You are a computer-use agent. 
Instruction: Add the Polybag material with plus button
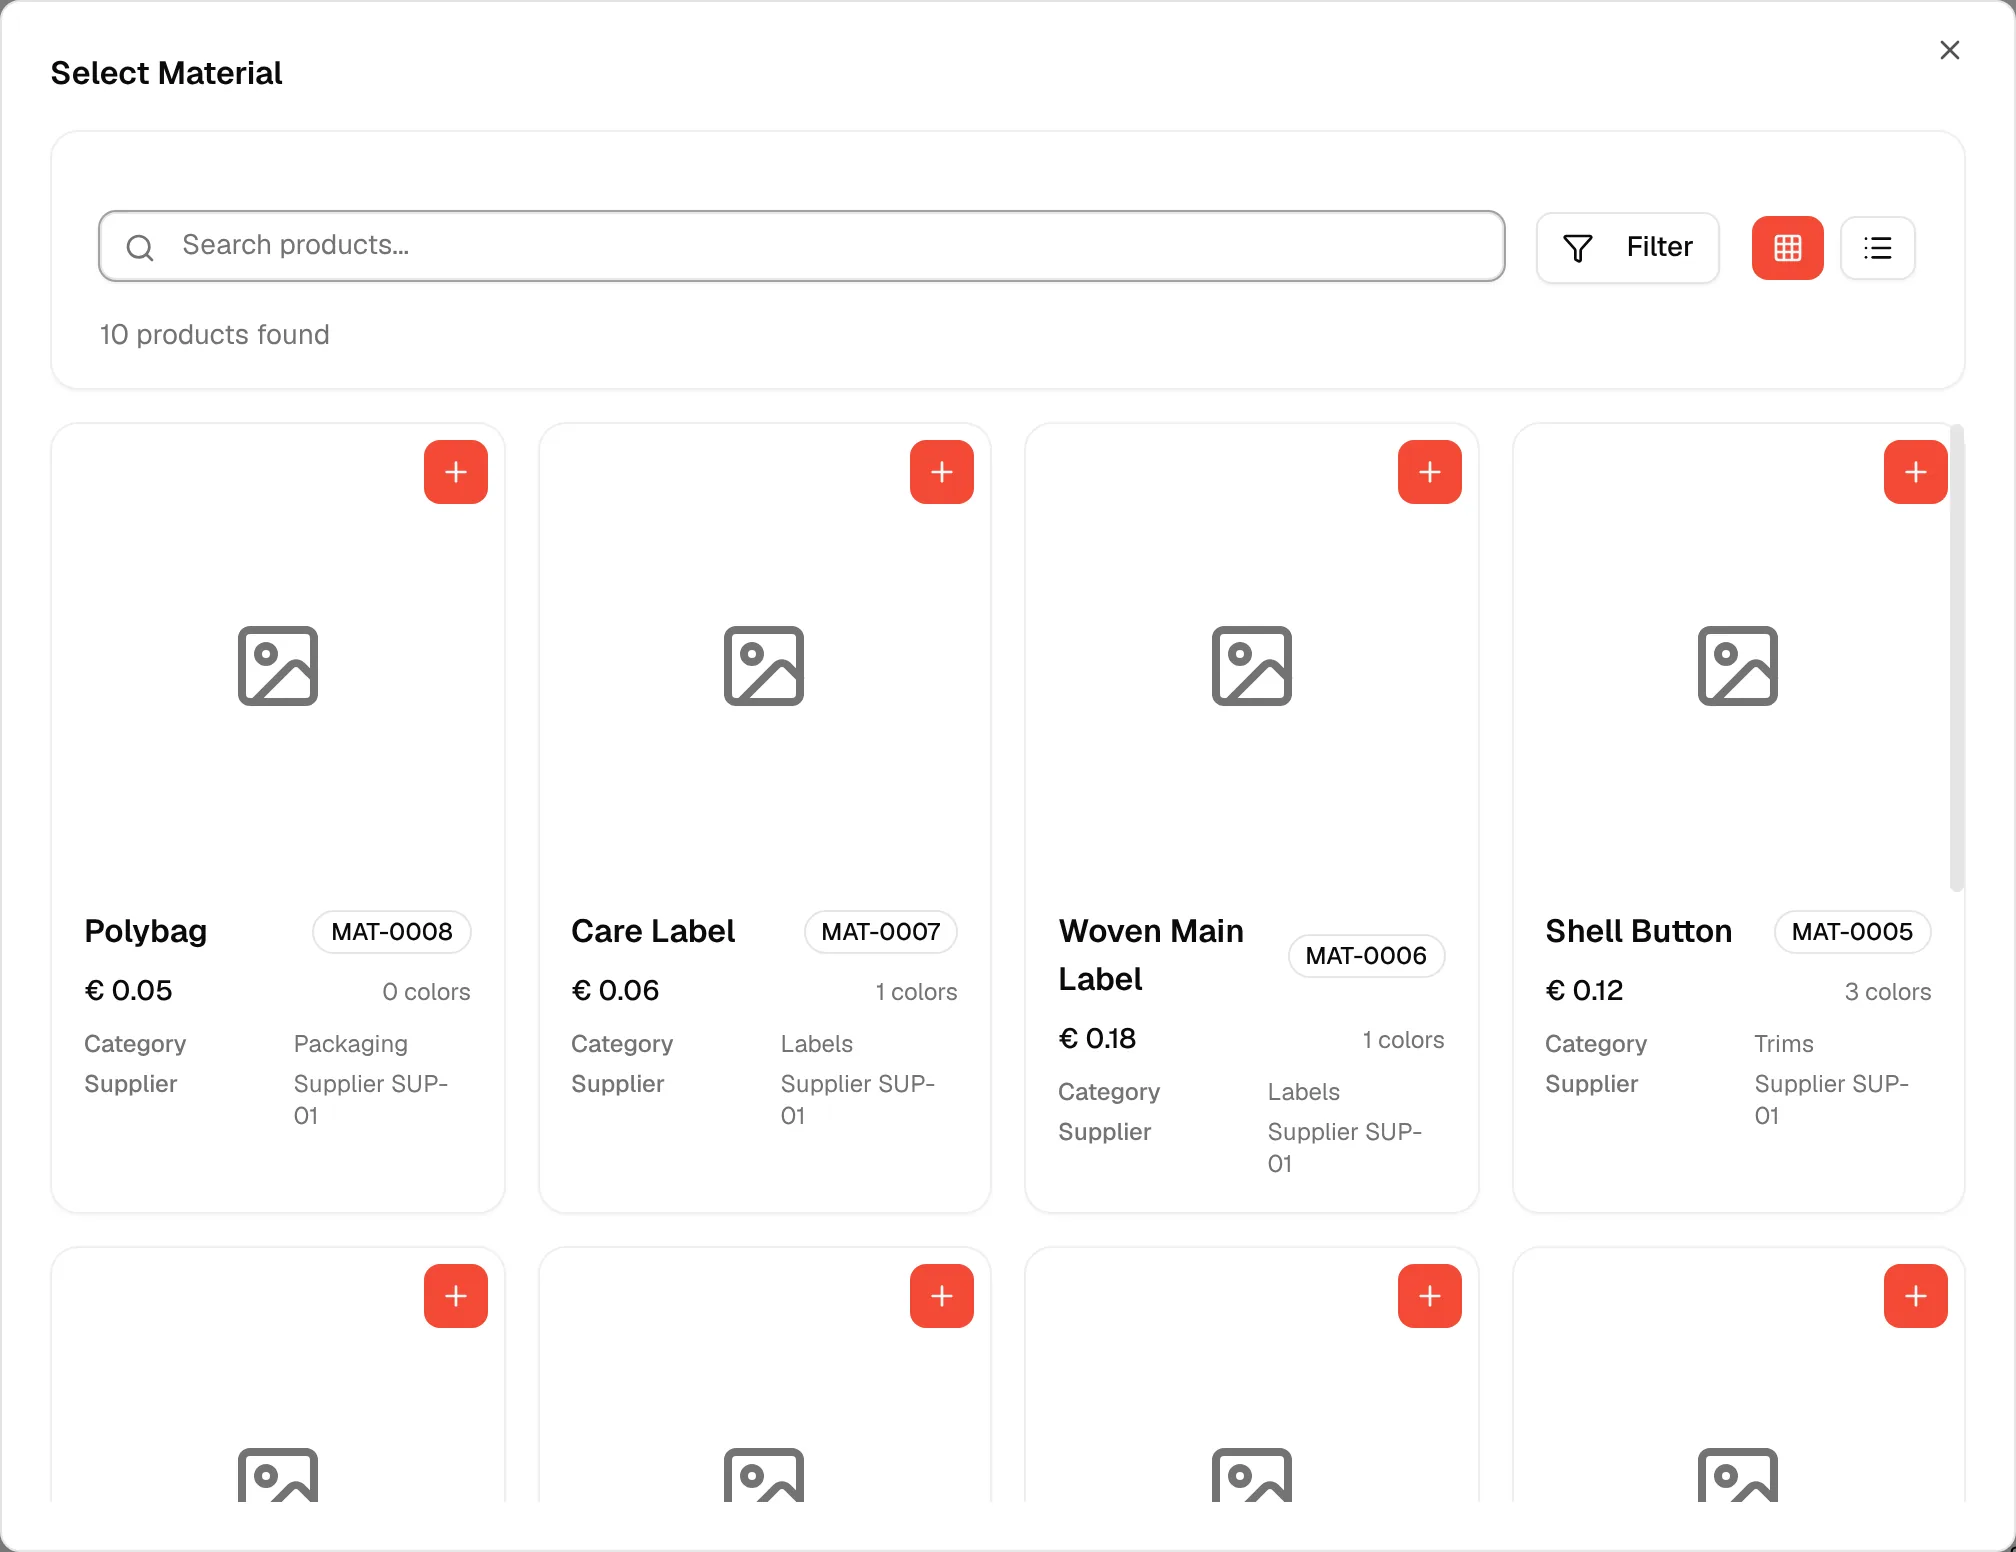point(456,472)
